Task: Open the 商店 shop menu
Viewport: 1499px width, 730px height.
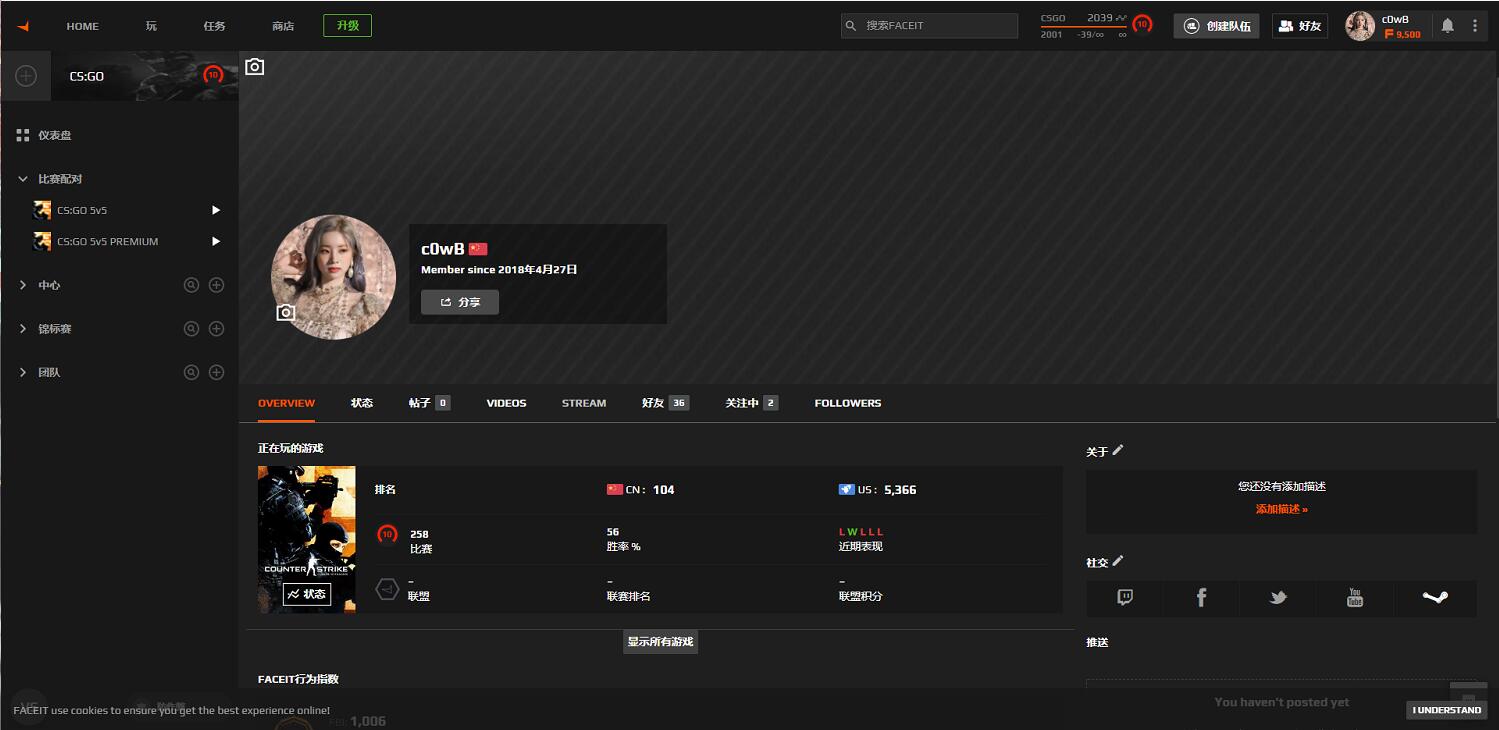Action: click(x=283, y=26)
